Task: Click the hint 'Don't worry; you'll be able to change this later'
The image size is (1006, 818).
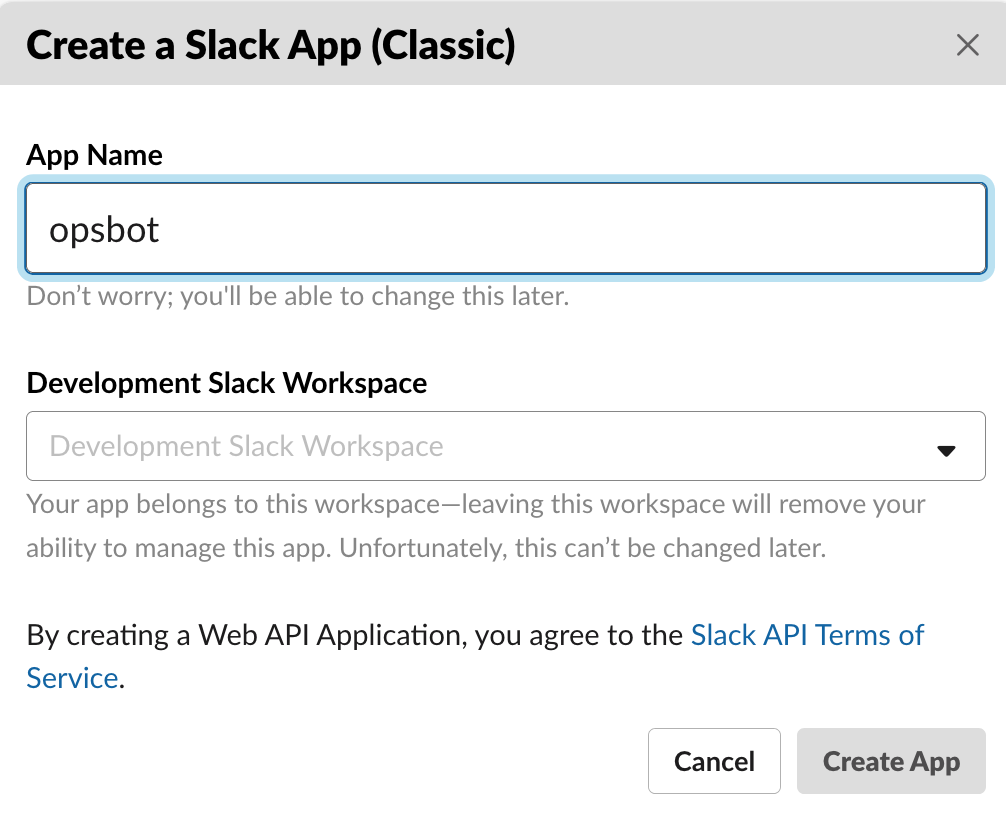Action: pyautogui.click(x=297, y=297)
